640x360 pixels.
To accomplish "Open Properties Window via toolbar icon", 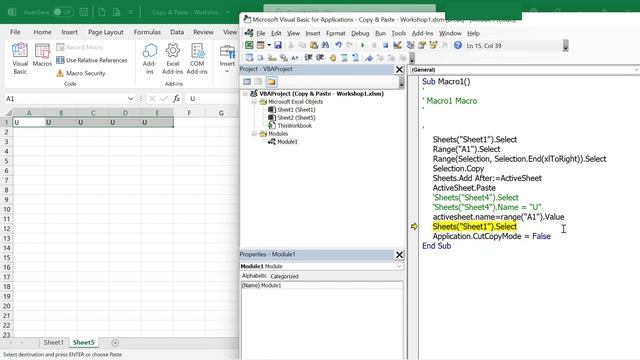I will click(422, 45).
